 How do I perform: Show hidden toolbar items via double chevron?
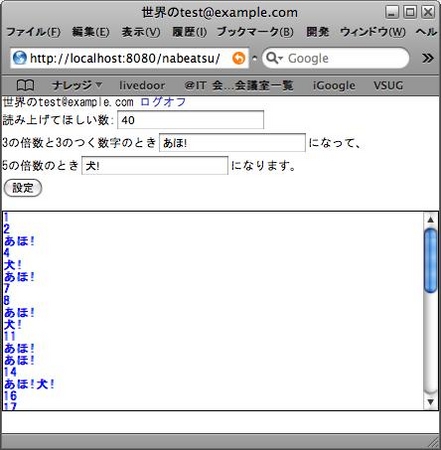pos(428,58)
